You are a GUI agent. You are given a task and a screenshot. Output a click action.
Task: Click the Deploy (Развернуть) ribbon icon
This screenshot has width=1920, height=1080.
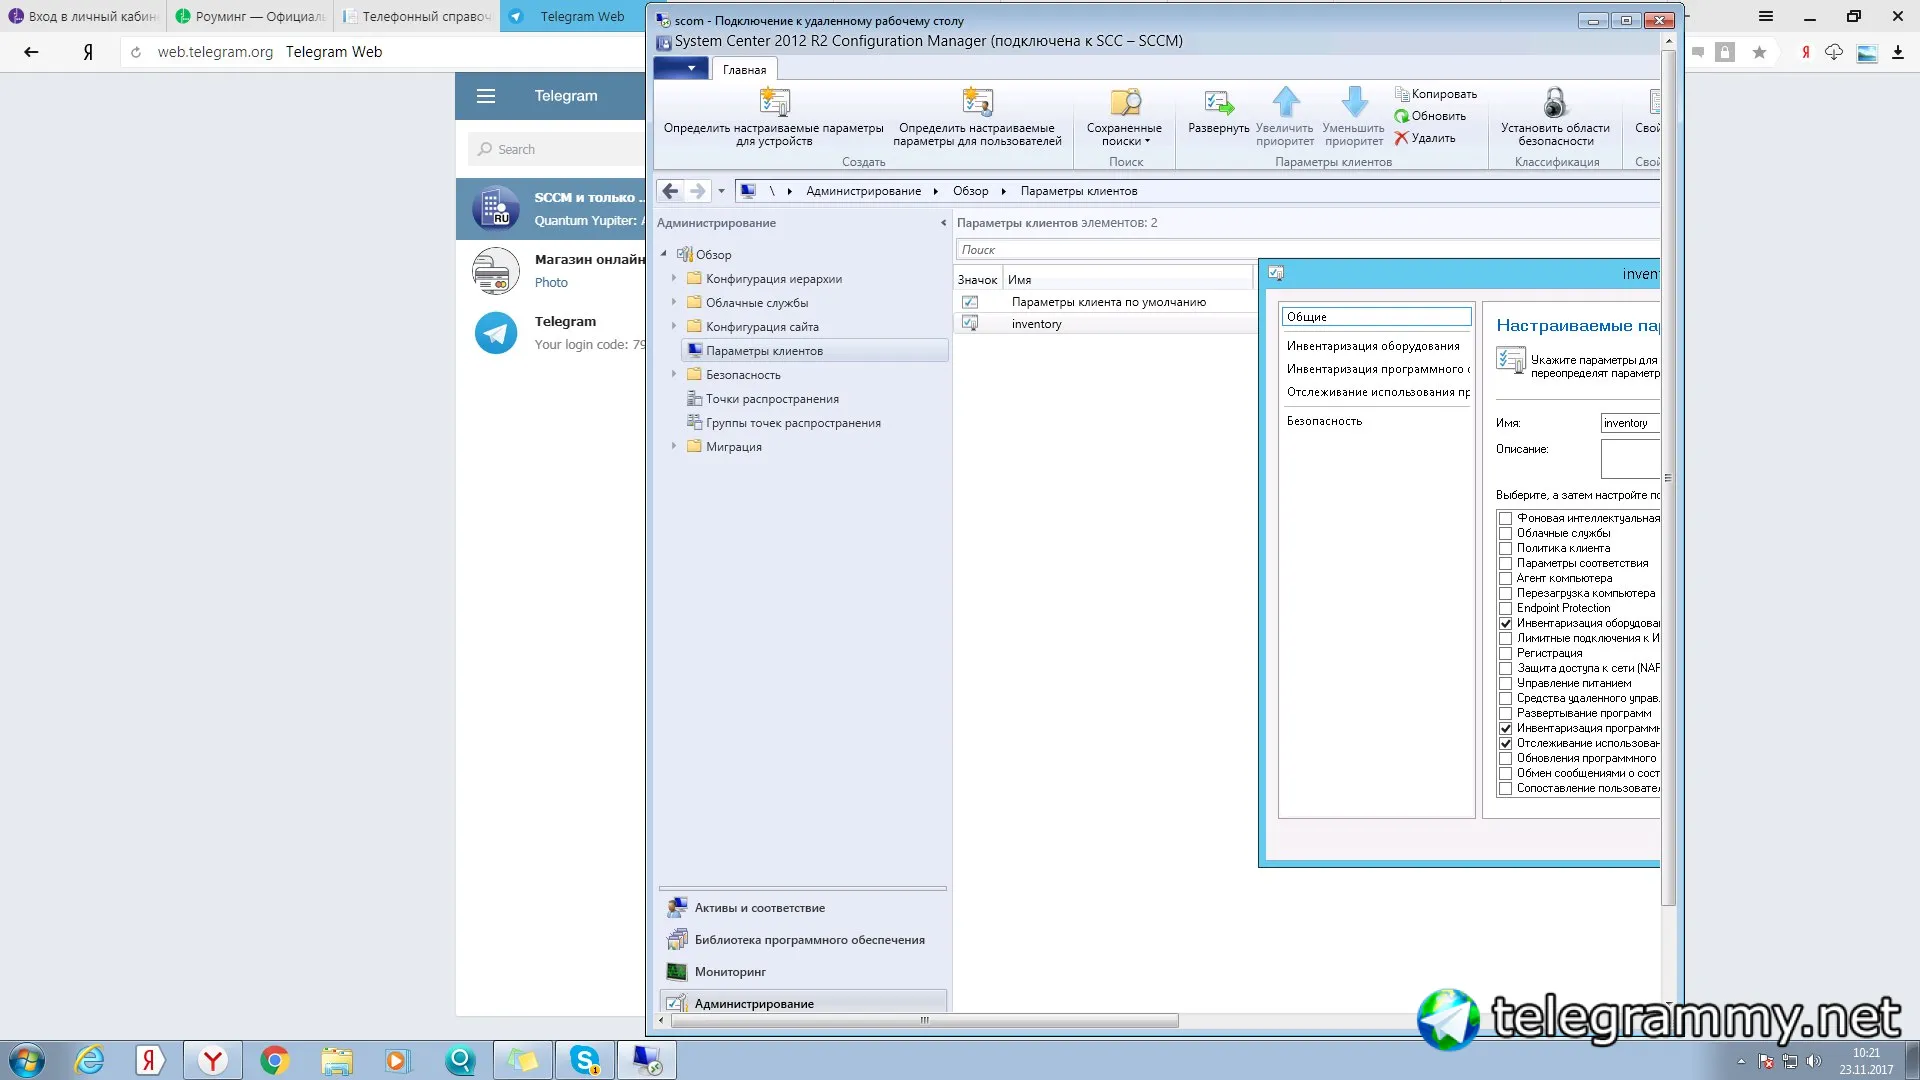pyautogui.click(x=1218, y=102)
